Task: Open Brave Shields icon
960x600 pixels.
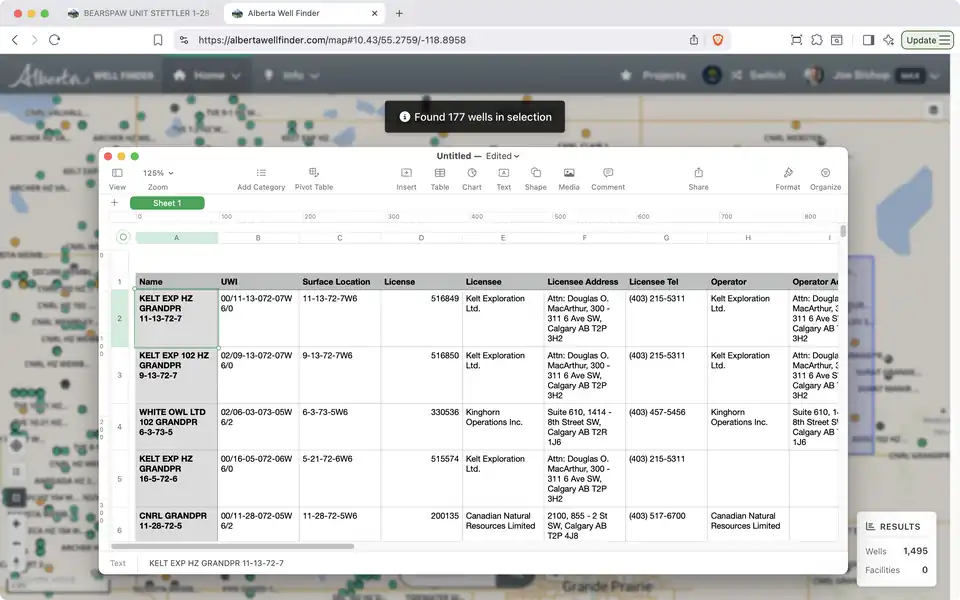Action: point(718,40)
